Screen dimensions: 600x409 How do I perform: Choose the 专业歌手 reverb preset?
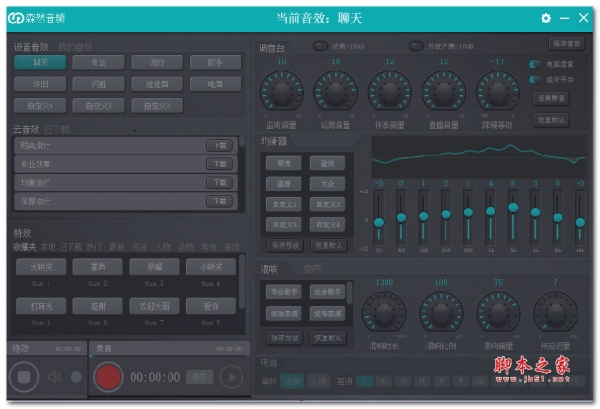click(x=284, y=292)
